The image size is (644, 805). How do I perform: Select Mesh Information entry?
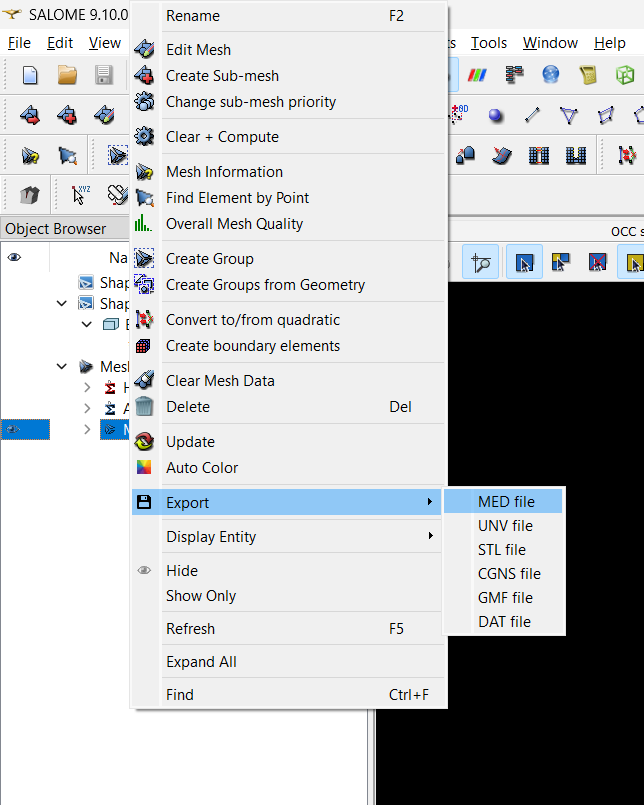coord(288,171)
